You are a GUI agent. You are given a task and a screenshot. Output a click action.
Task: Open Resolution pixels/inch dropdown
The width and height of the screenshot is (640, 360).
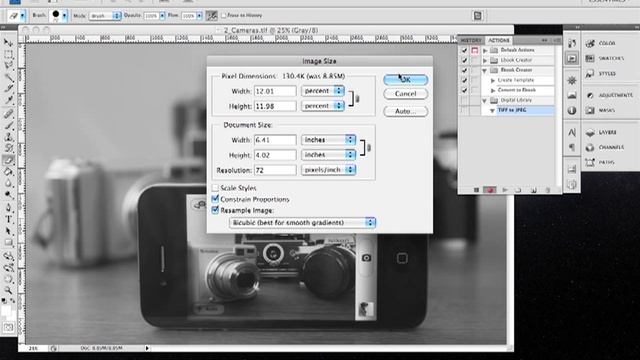[x=329, y=170]
